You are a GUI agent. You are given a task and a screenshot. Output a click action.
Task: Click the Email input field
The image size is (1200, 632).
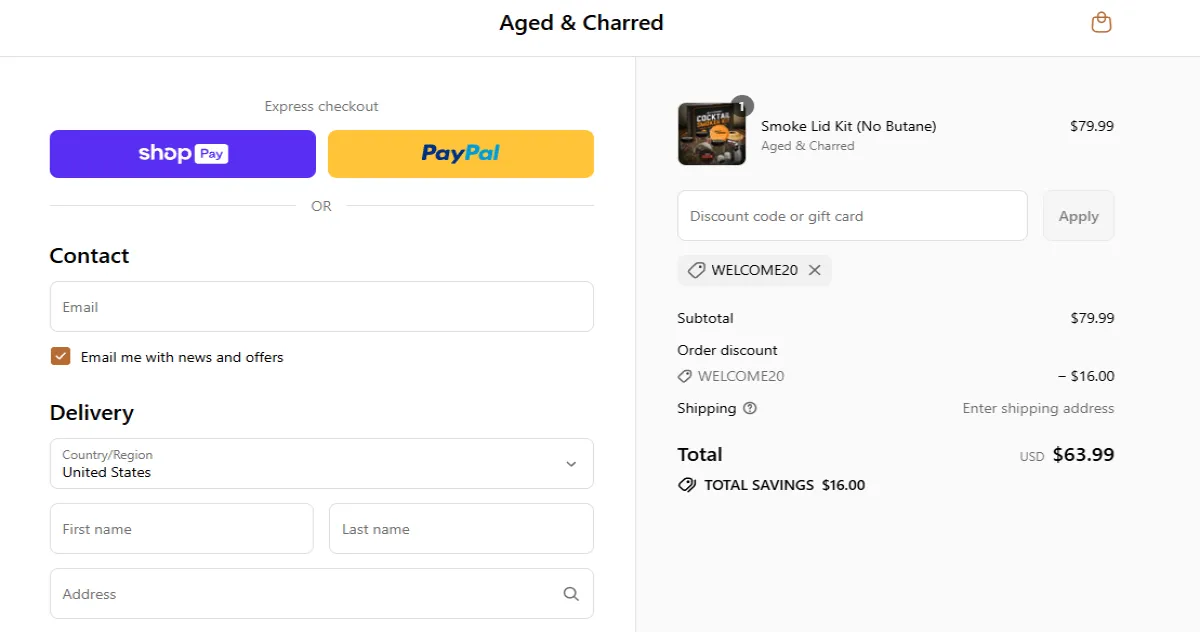point(321,306)
